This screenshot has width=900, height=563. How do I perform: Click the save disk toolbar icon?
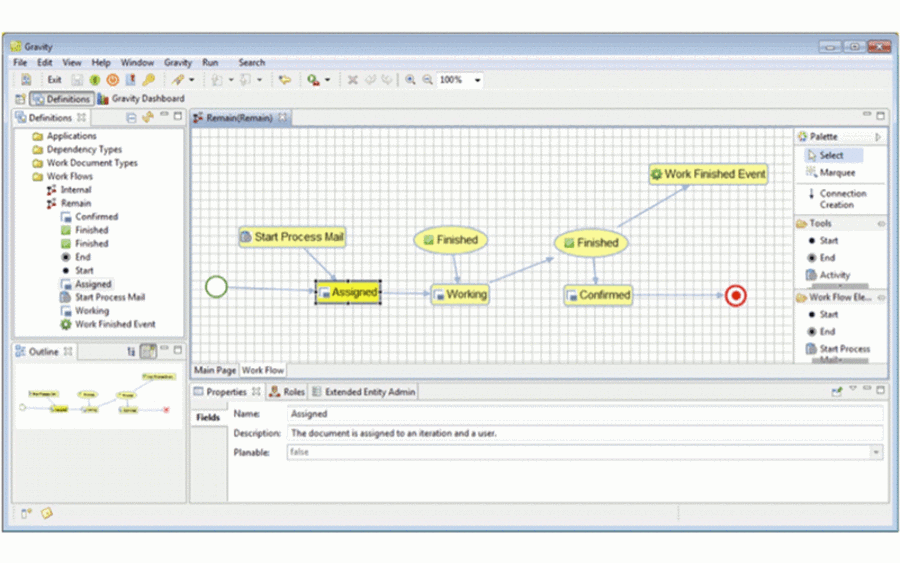pyautogui.click(x=77, y=80)
